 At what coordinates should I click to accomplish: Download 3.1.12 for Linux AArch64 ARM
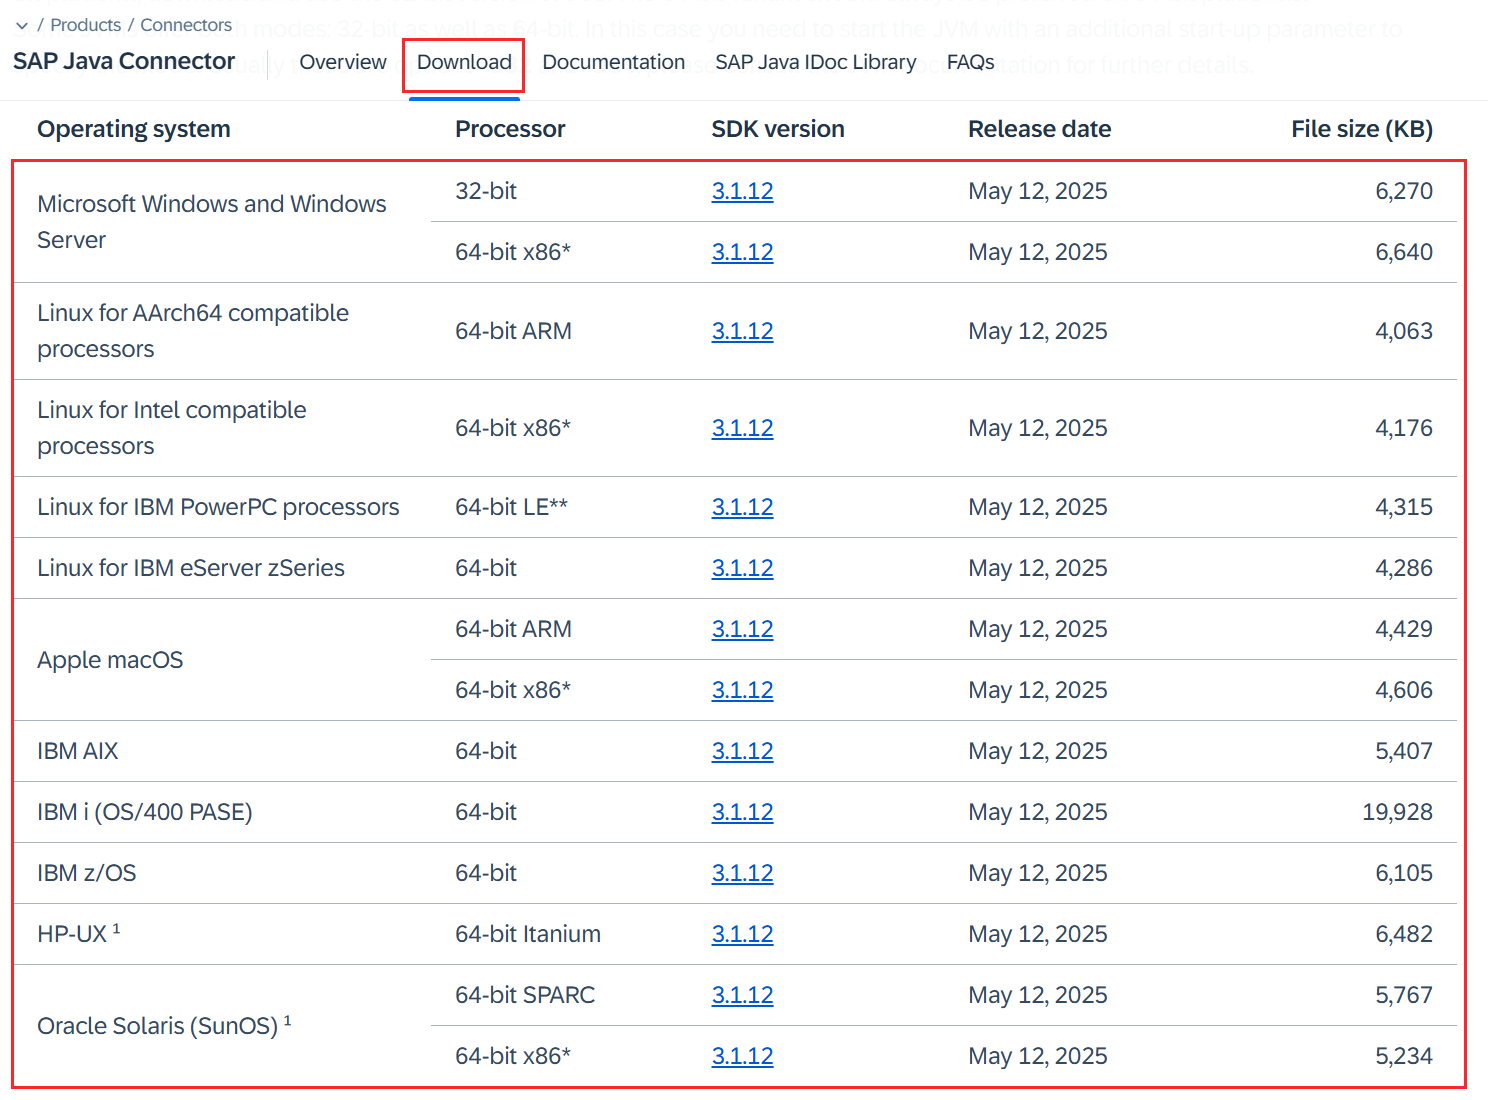point(742,331)
